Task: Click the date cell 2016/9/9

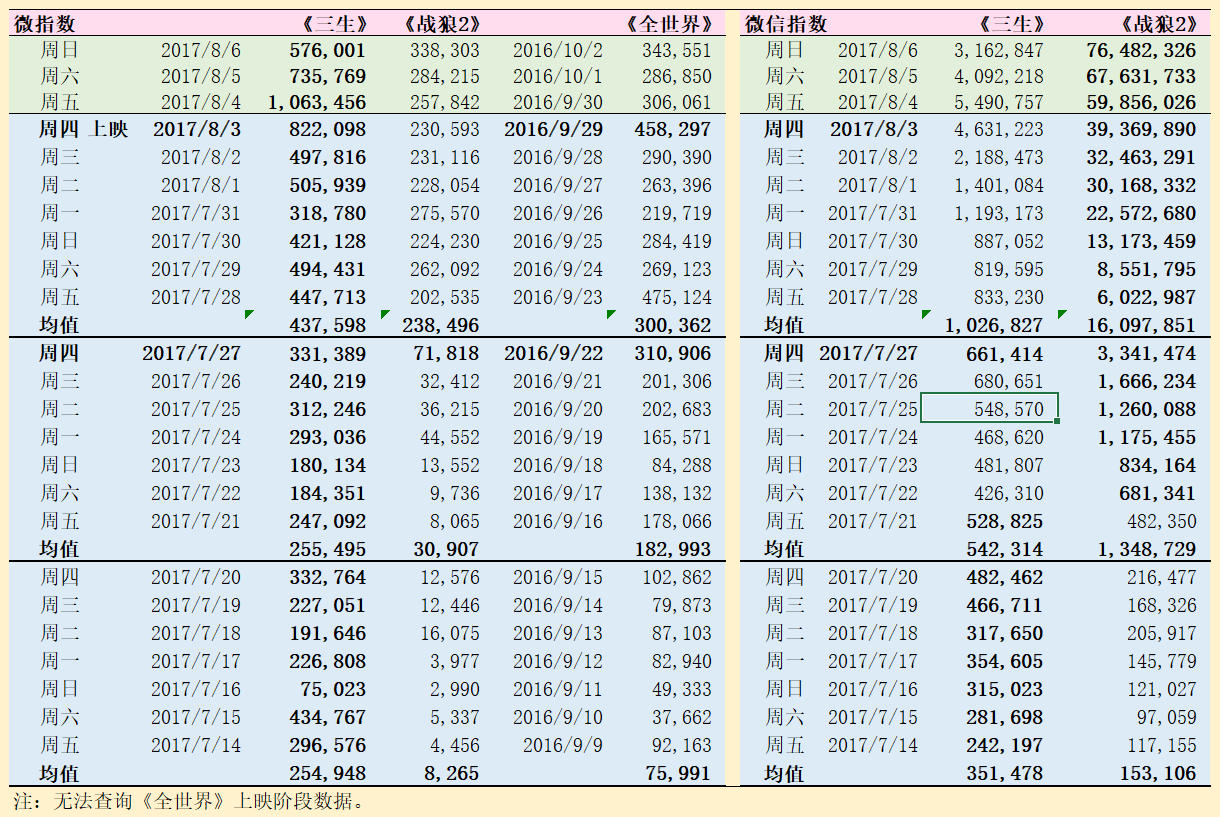Action: [x=563, y=745]
